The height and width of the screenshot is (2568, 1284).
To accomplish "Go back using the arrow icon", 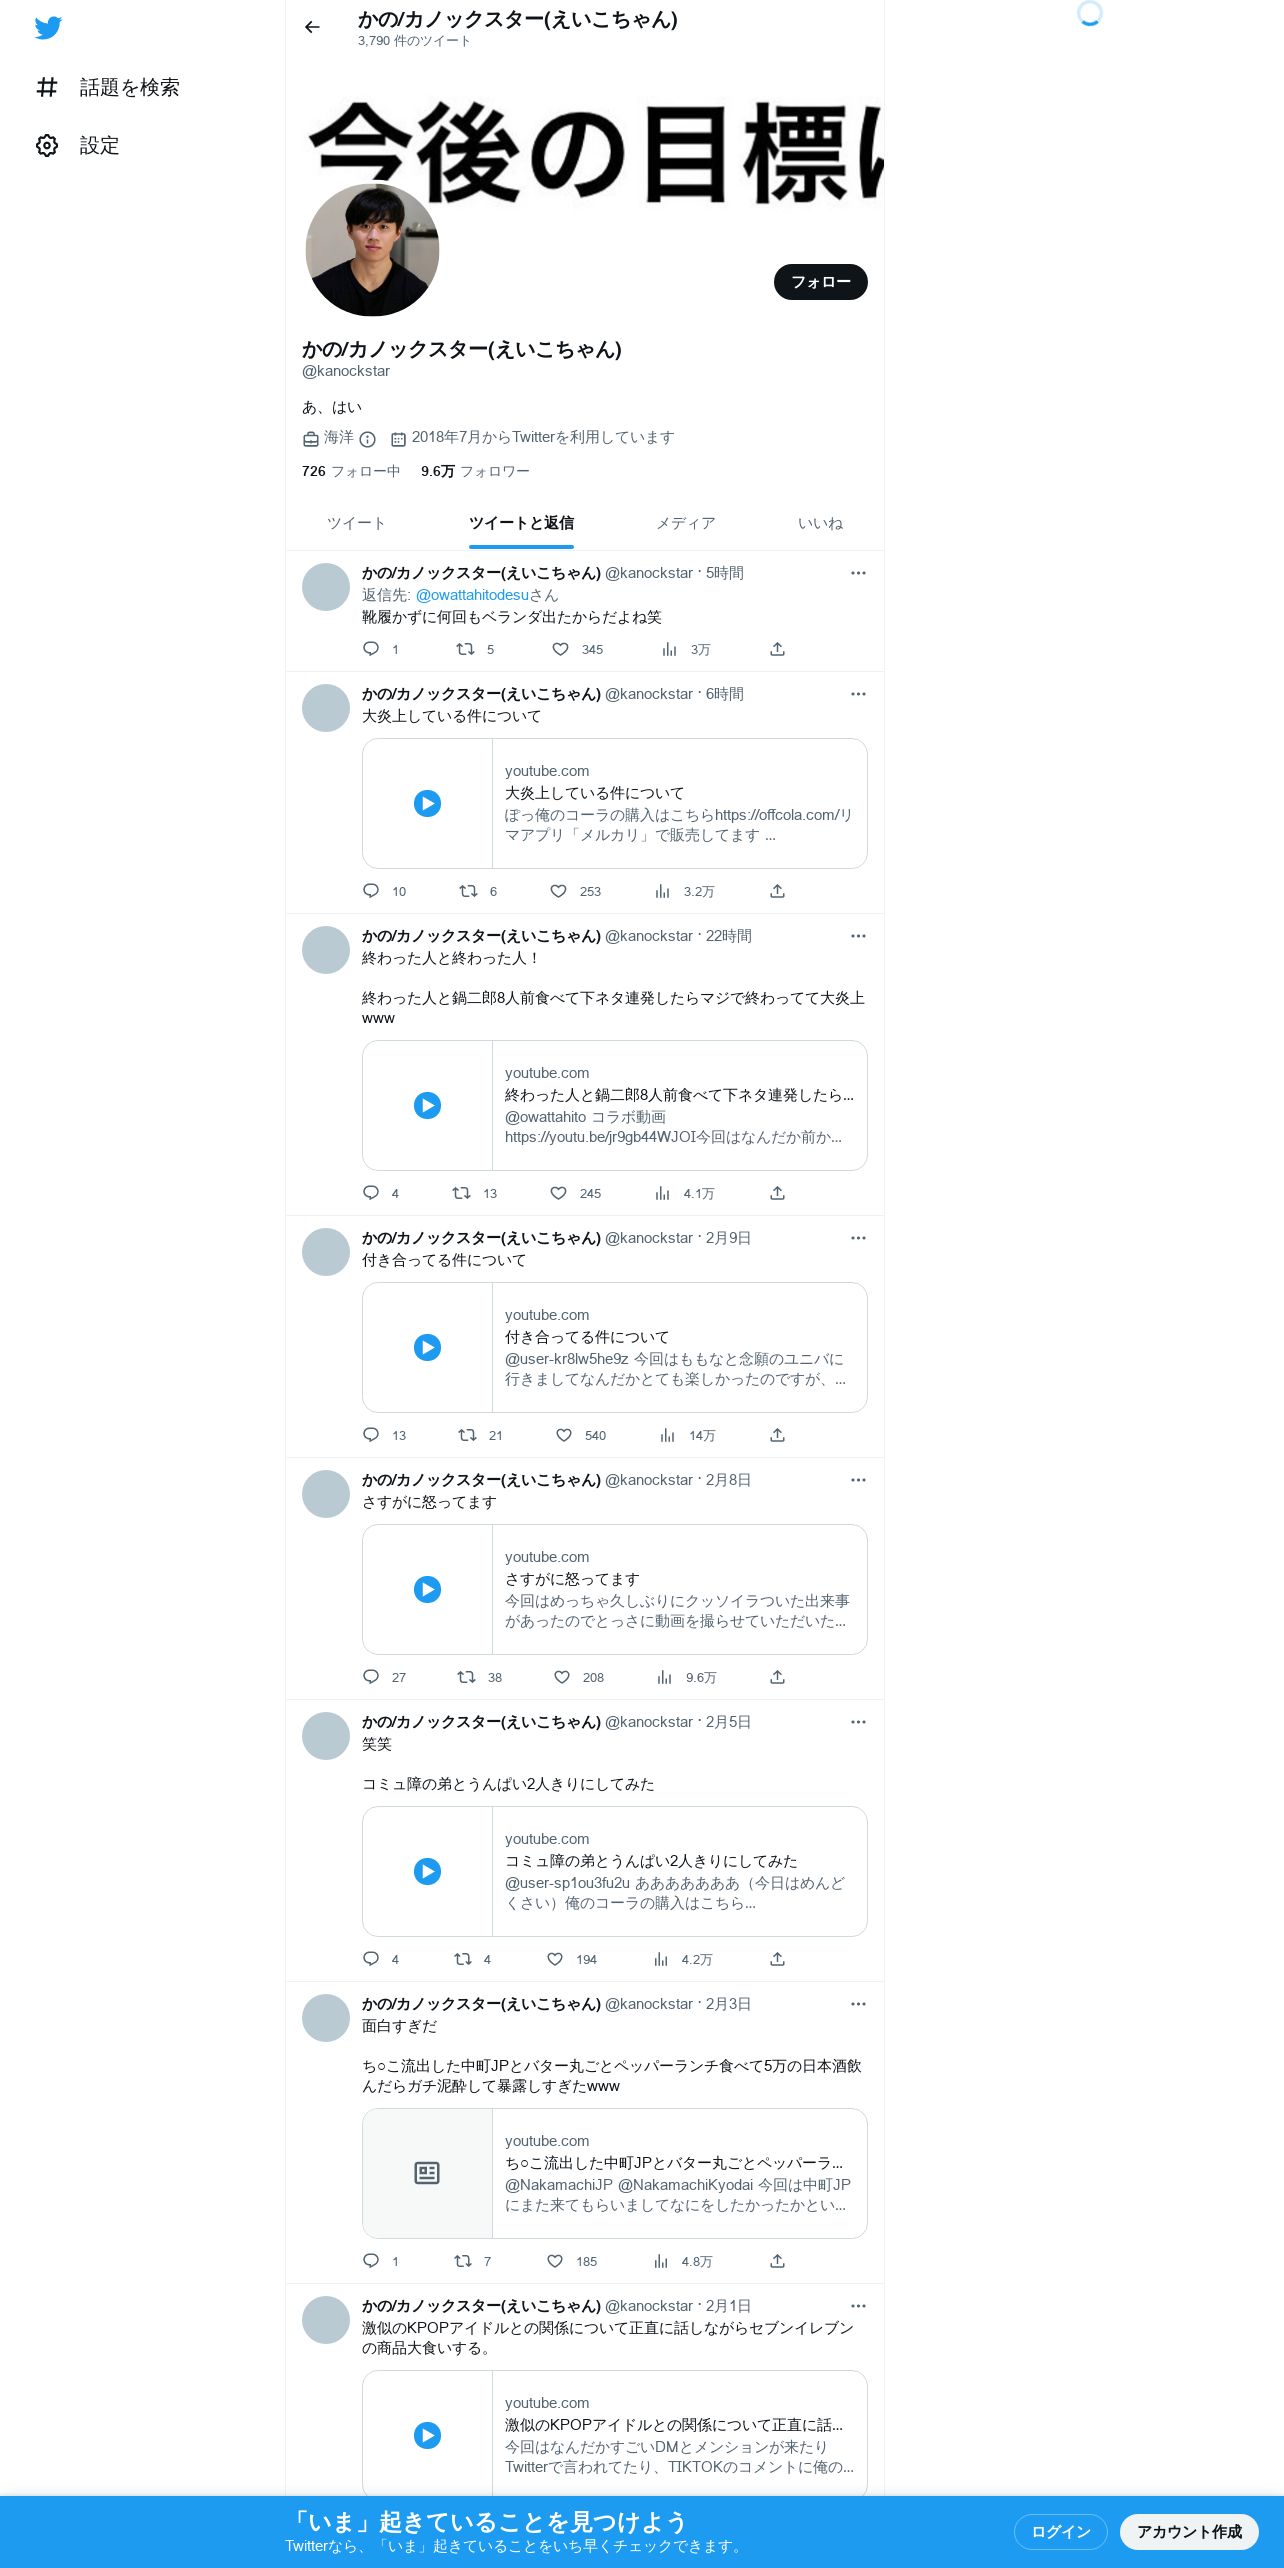I will [x=312, y=27].
